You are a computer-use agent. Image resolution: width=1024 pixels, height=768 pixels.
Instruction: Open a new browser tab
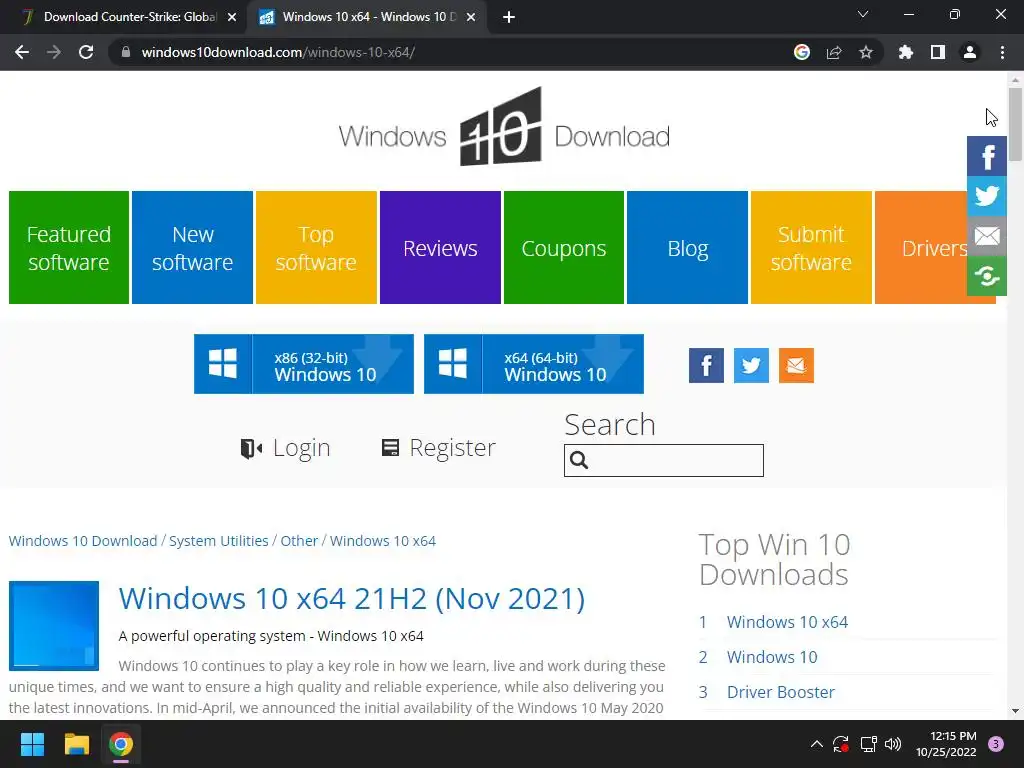509,18
